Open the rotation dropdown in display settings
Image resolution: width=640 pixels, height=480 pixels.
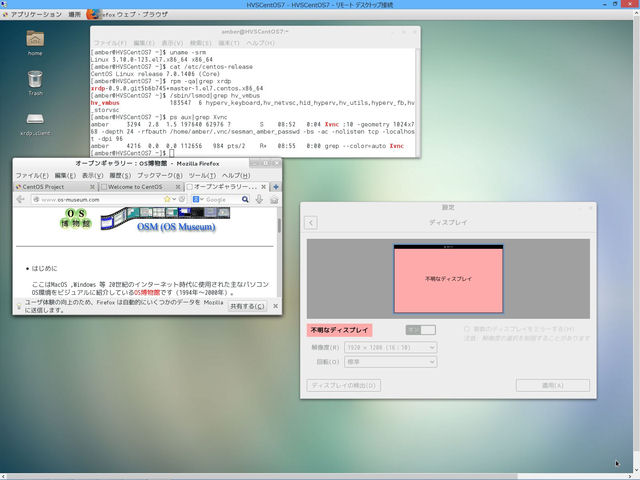tap(391, 362)
